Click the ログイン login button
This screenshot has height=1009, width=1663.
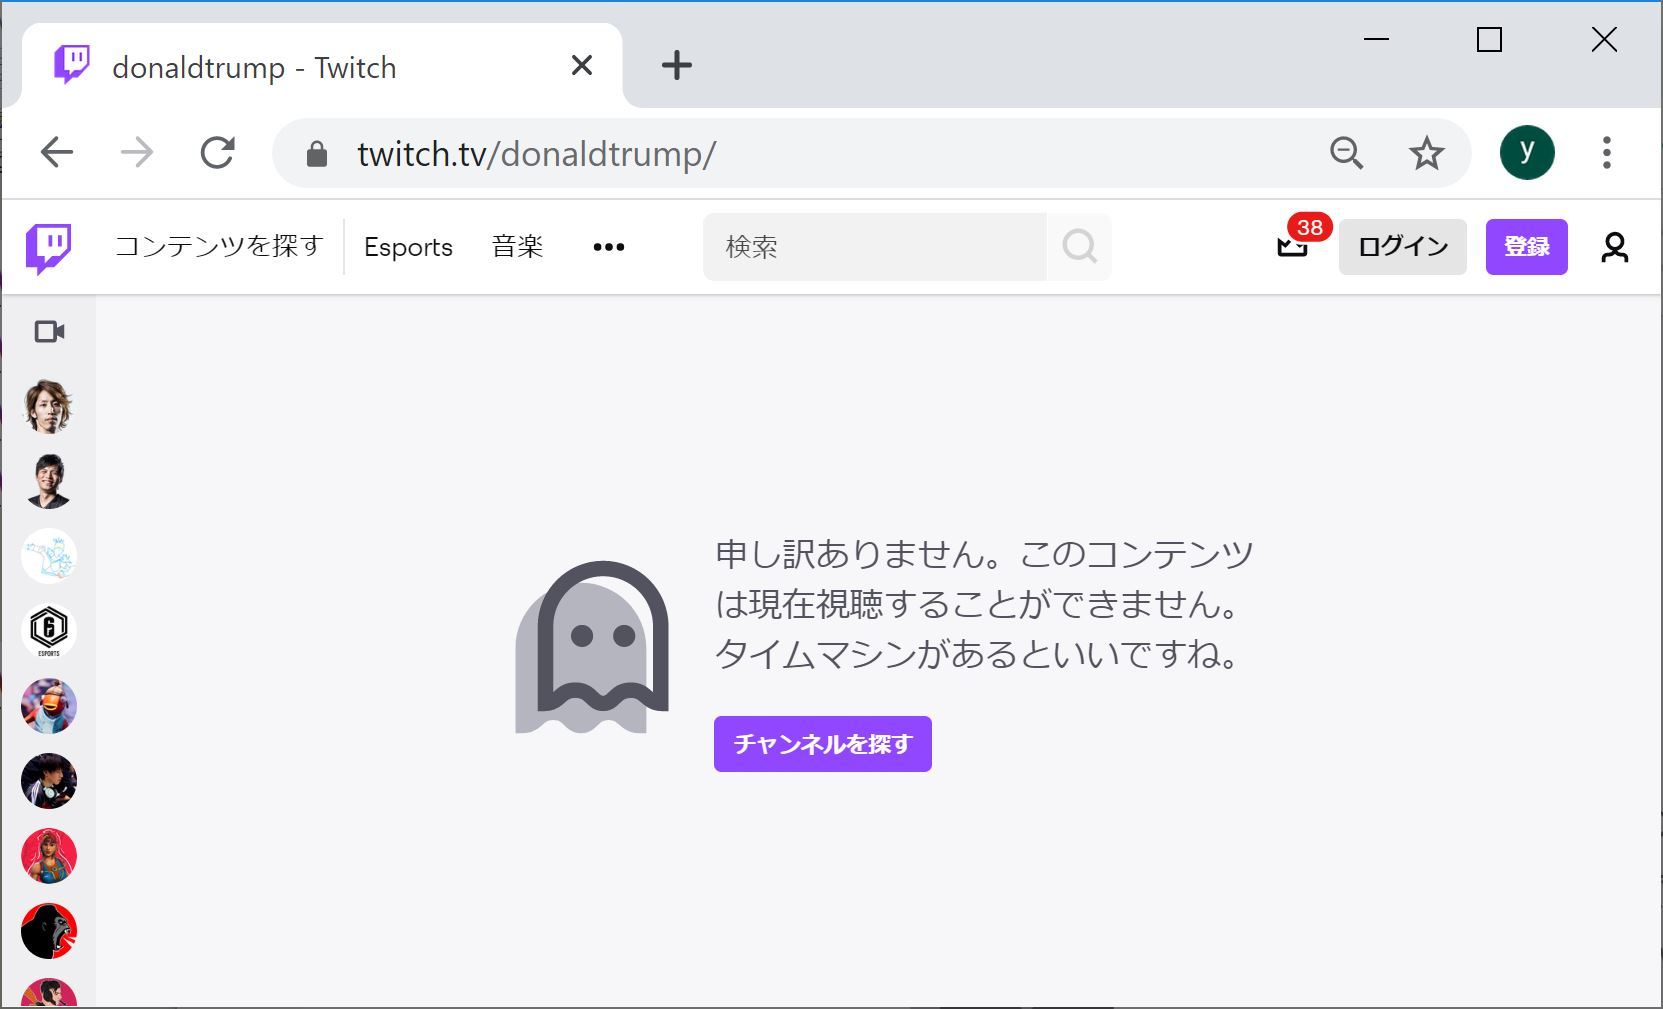1402,247
